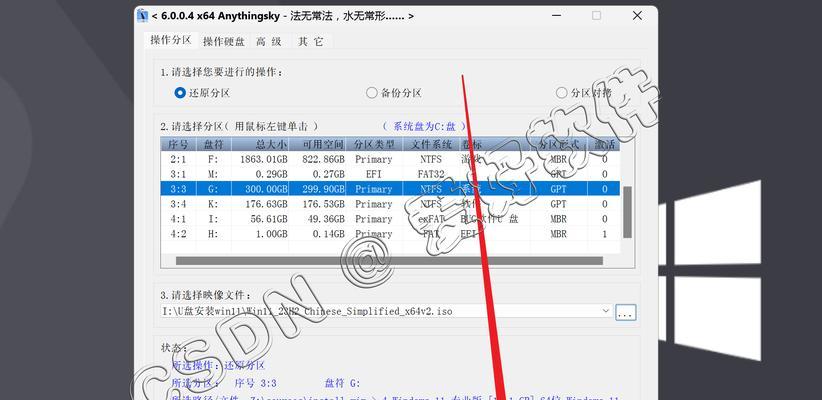
Task: Select partition row 4:2 drive H:
Action: tap(391, 234)
